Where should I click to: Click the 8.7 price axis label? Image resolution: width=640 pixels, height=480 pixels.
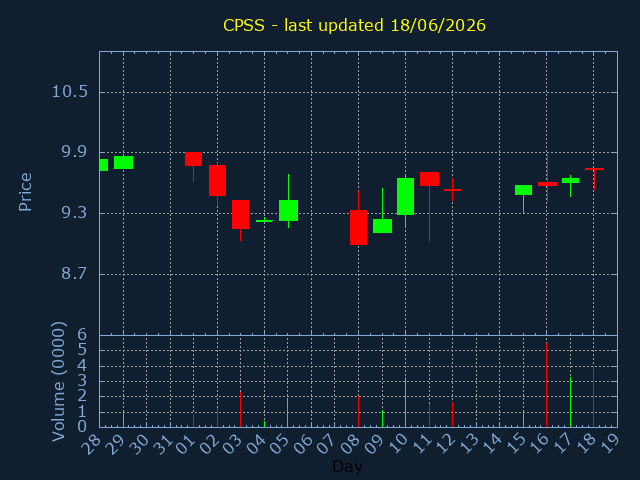(x=74, y=273)
